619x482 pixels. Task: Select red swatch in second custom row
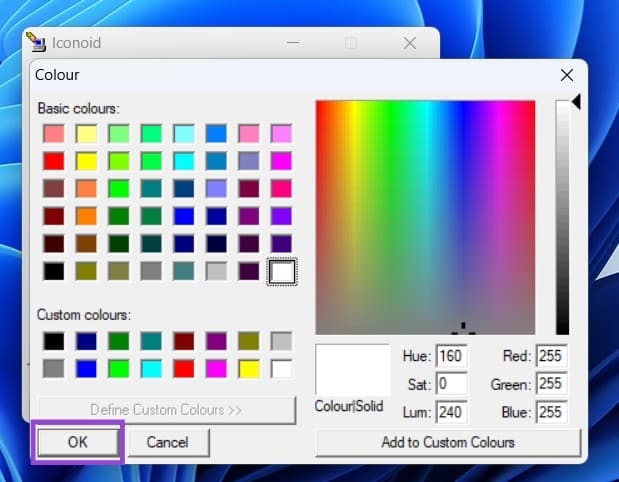[x=184, y=369]
